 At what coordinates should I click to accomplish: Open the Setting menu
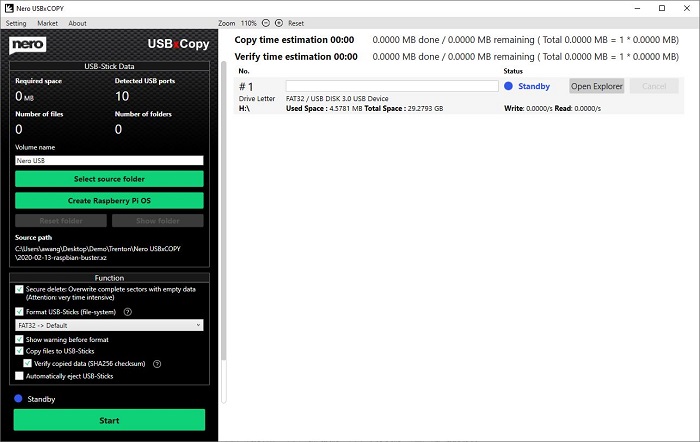[x=16, y=23]
